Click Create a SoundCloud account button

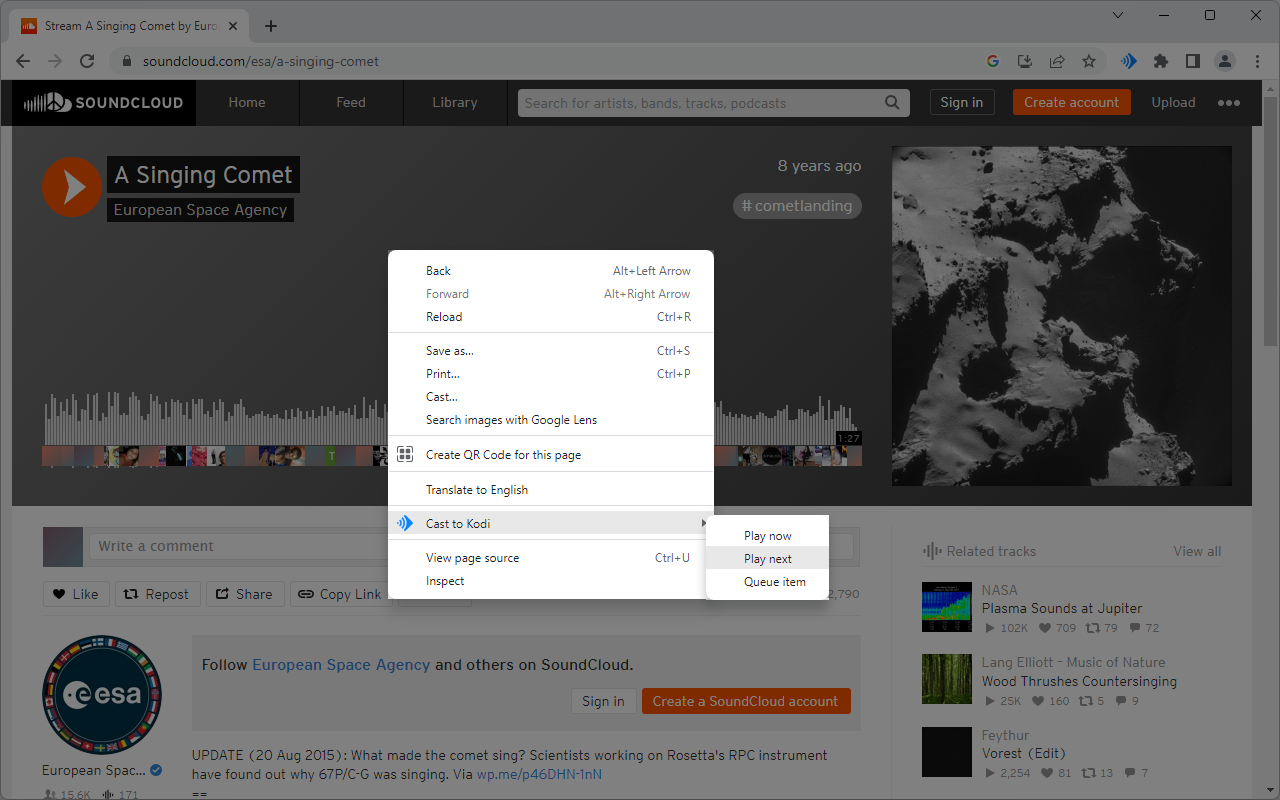[746, 701]
